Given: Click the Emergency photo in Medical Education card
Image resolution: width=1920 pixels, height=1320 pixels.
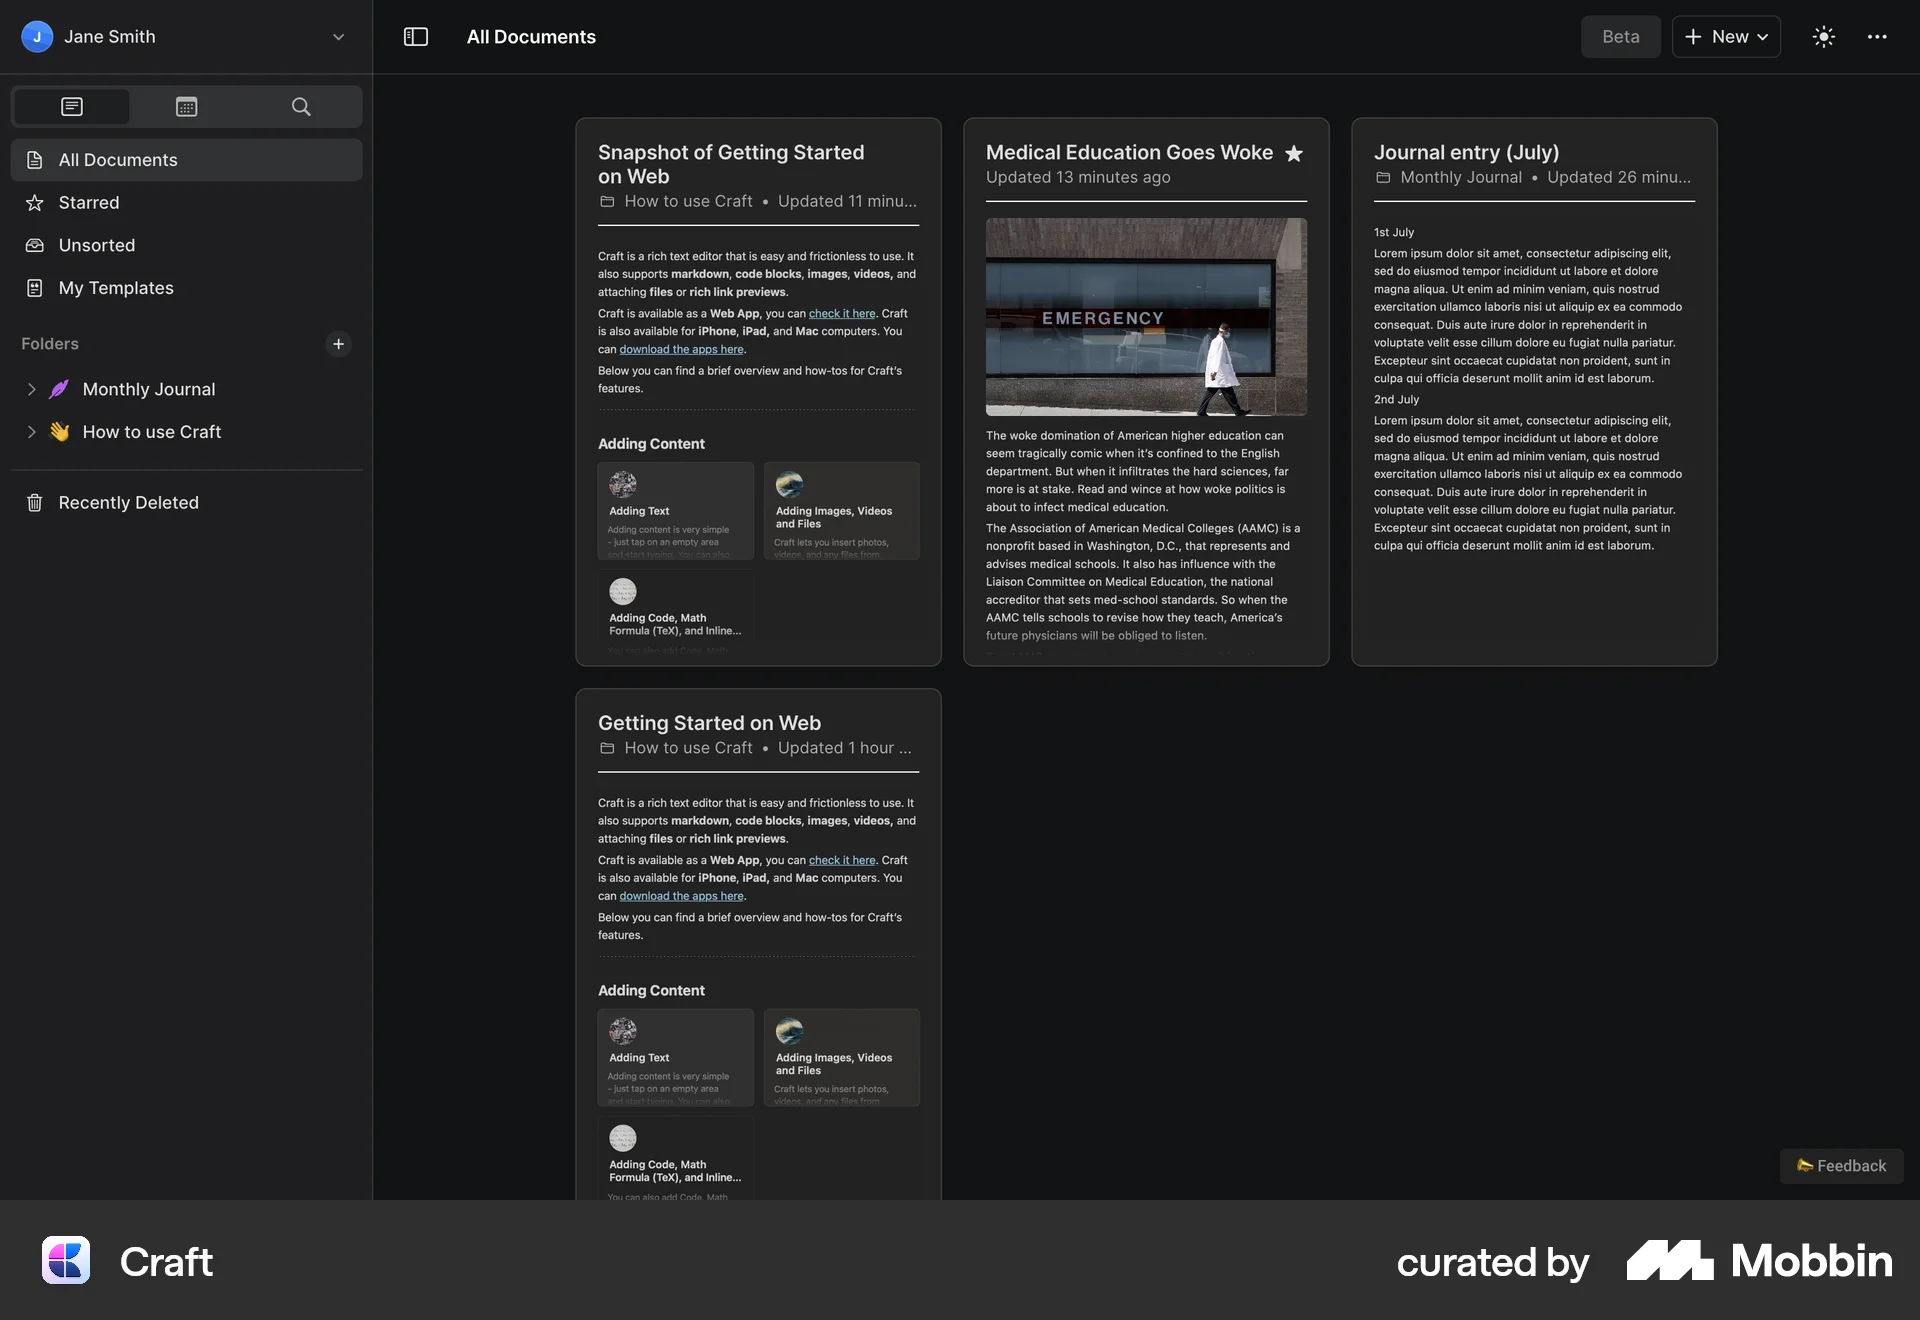Looking at the screenshot, I should [x=1145, y=317].
